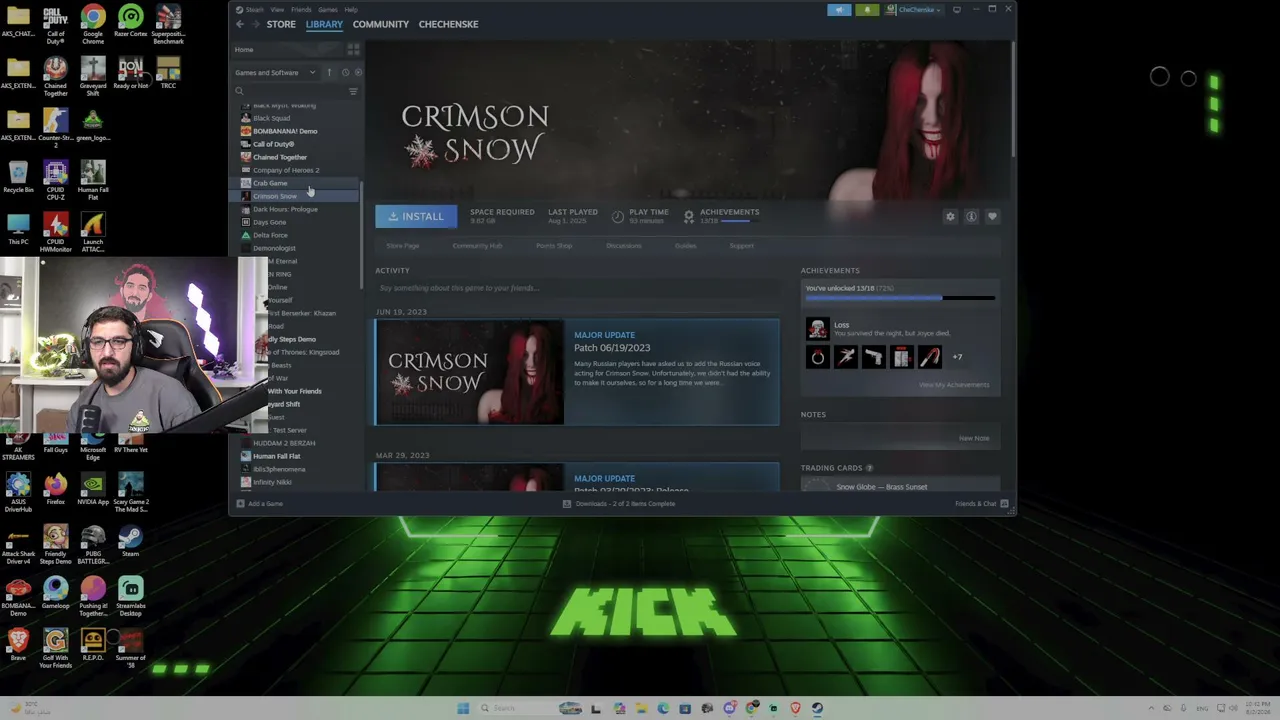This screenshot has height=720, width=1280.
Task: Open the Store Page link
Action: pyautogui.click(x=403, y=246)
